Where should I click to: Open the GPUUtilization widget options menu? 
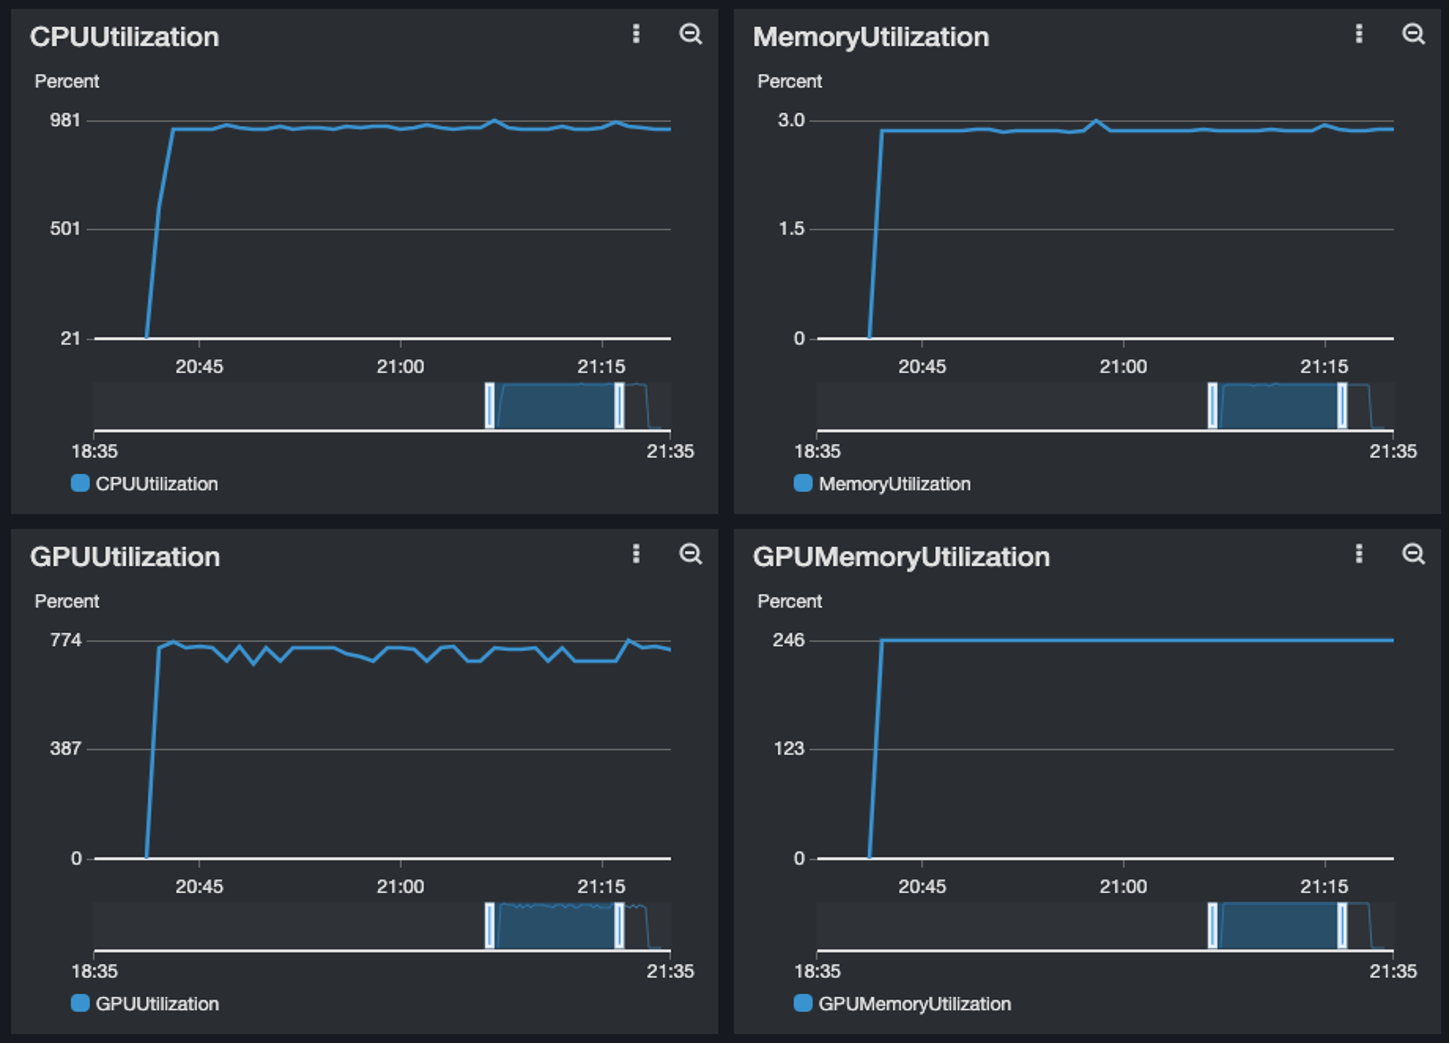tap(636, 554)
